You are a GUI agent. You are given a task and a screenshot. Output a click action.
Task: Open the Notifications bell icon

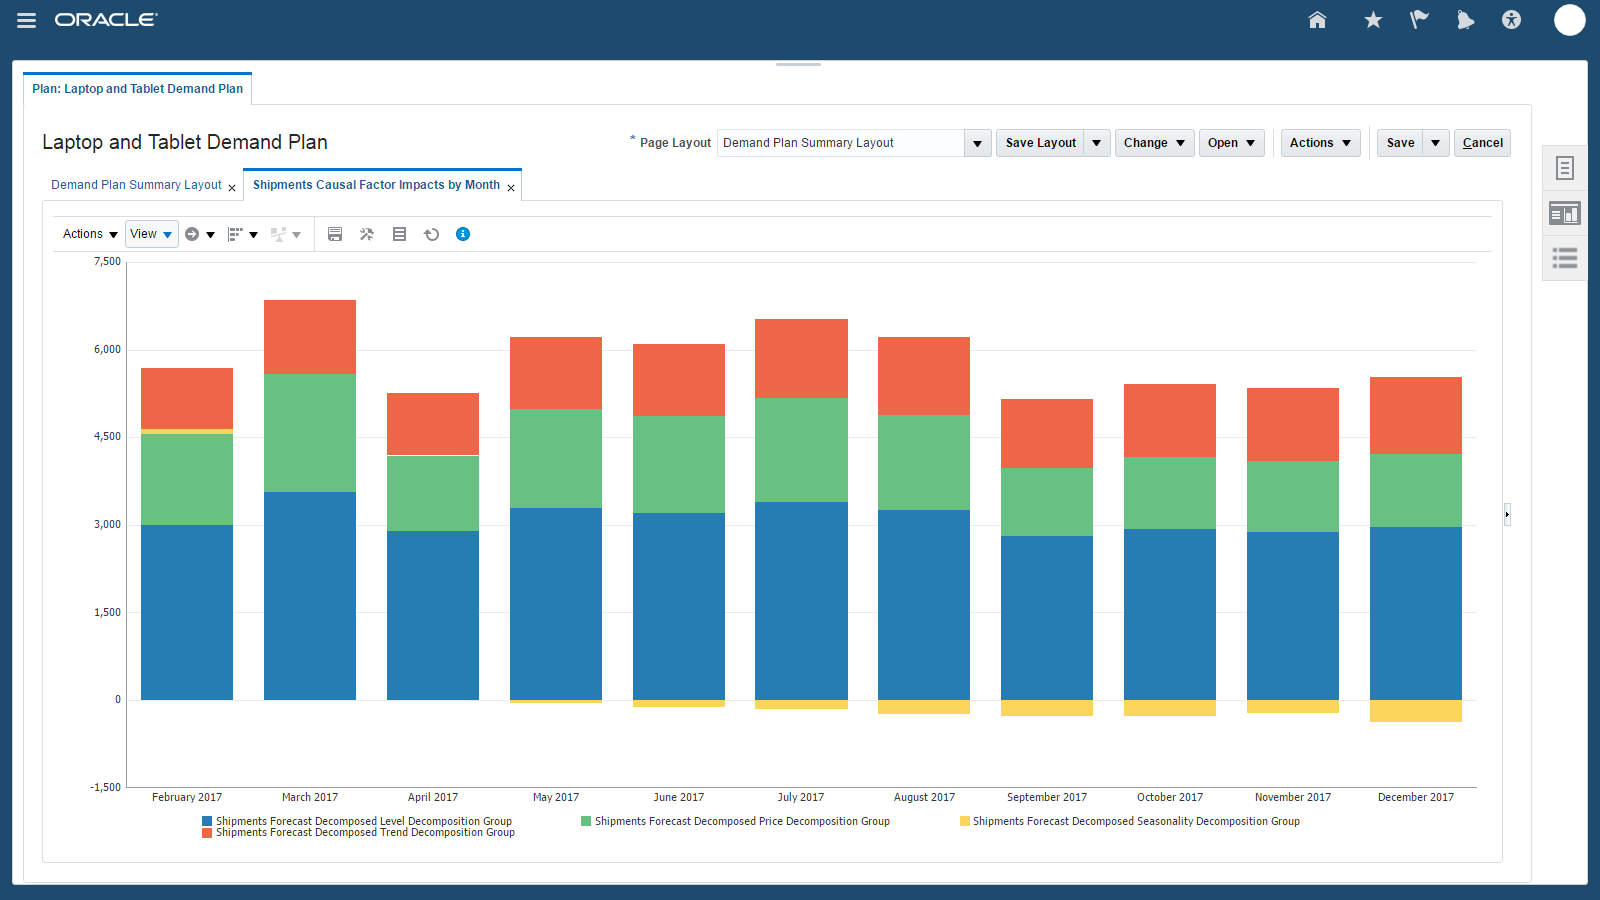point(1465,20)
